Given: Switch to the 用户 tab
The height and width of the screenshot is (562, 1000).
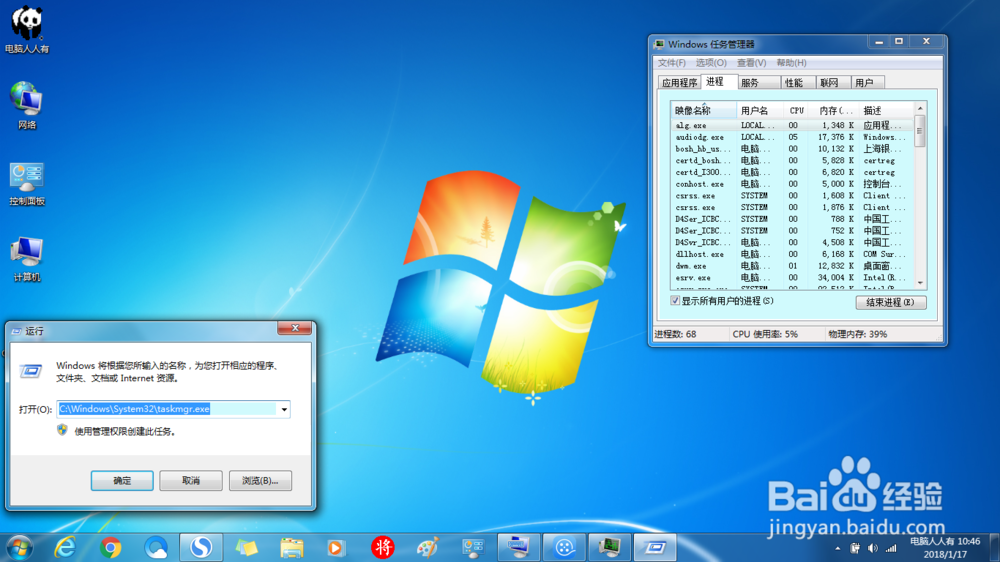Looking at the screenshot, I should pos(867,83).
